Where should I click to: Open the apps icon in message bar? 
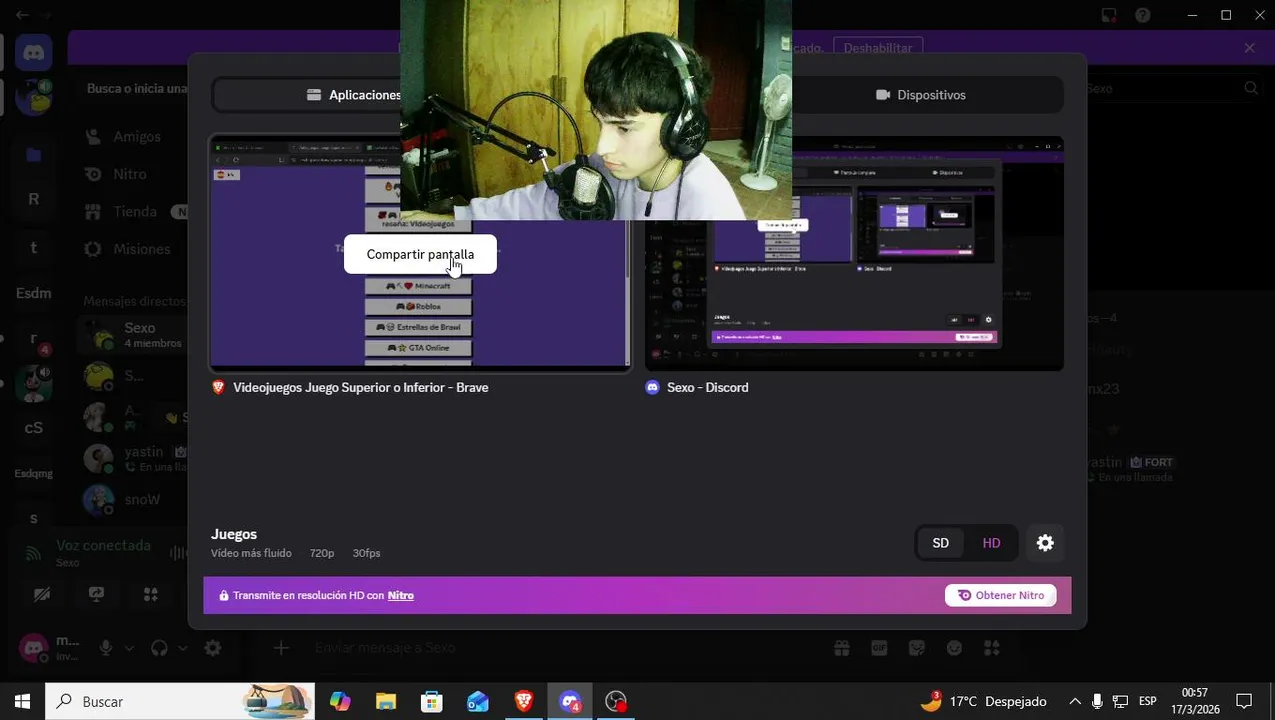pyautogui.click(x=992, y=648)
